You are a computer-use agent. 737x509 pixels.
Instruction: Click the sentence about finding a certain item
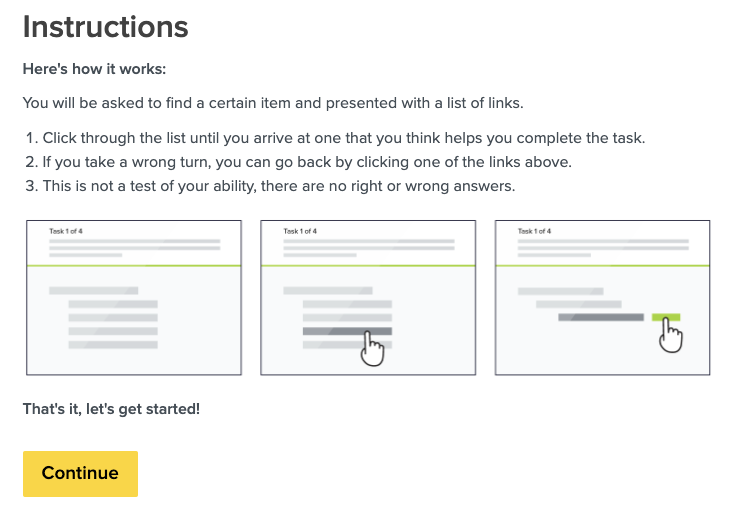coord(270,103)
